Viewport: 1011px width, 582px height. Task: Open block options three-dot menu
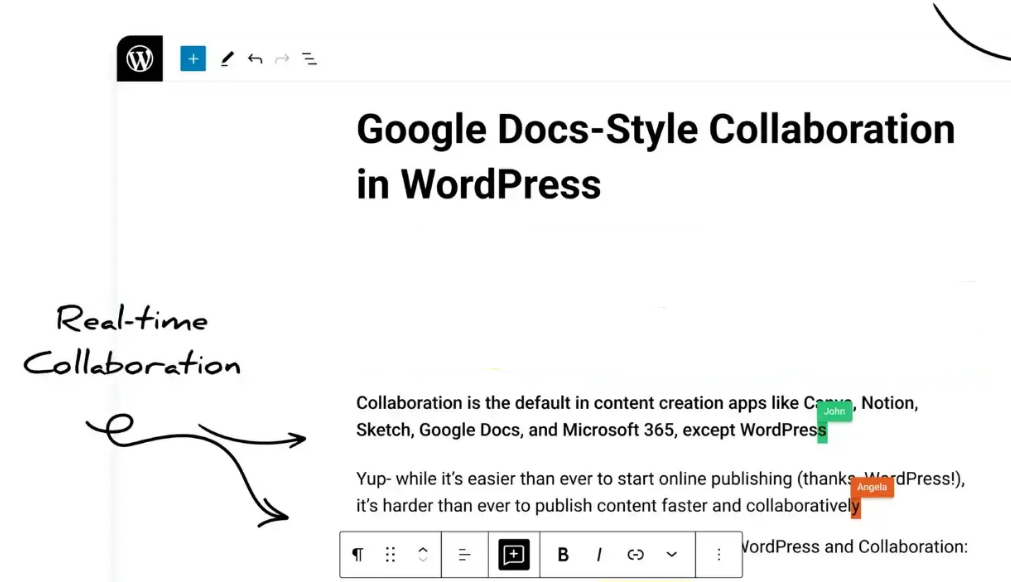719,554
